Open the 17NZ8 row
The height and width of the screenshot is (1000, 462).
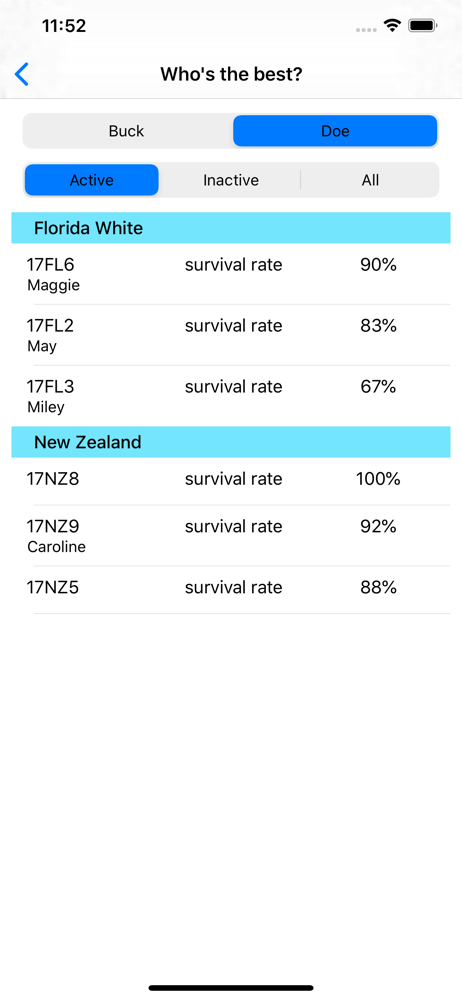[x=231, y=481]
